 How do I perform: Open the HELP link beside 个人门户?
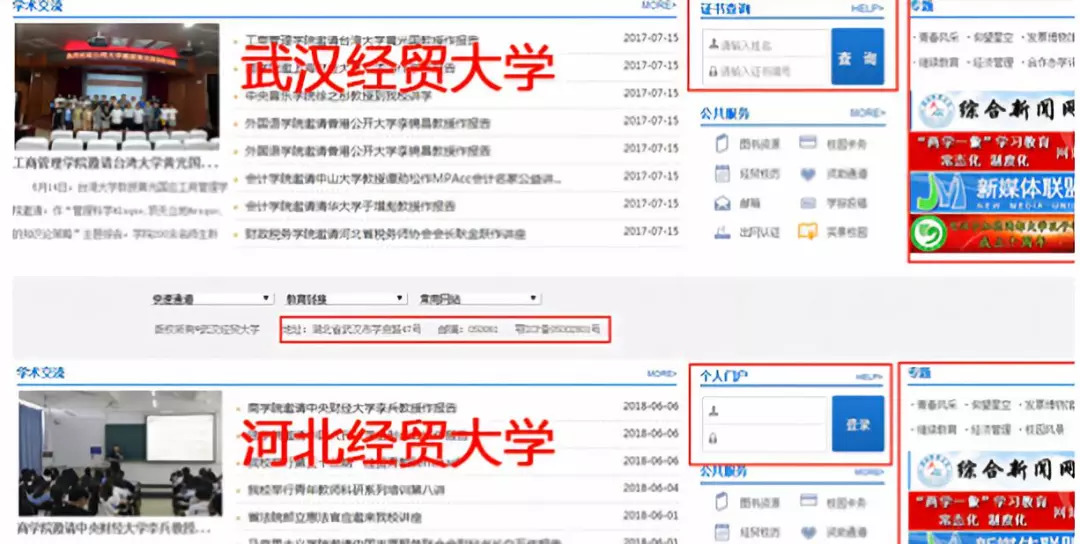869,377
